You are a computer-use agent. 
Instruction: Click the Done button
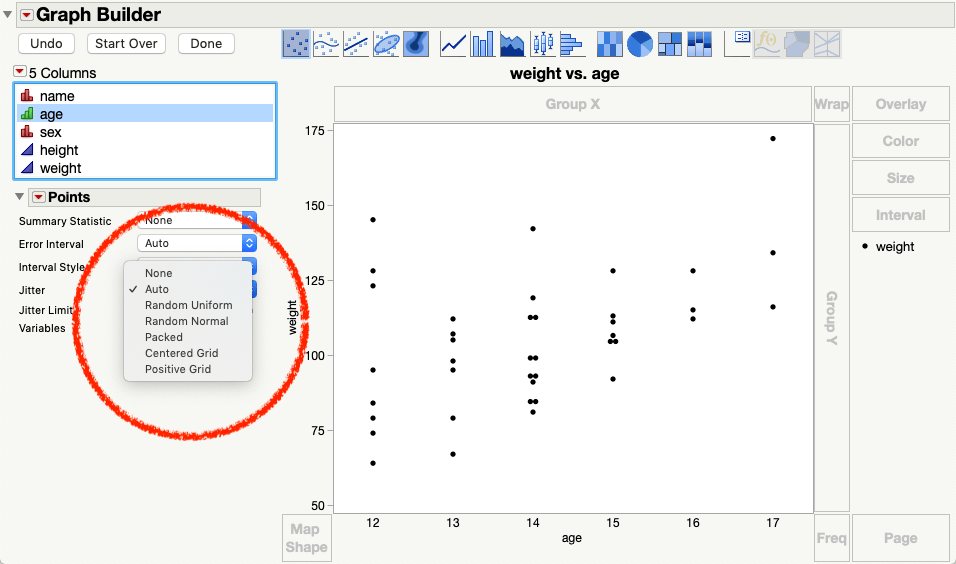click(x=206, y=43)
